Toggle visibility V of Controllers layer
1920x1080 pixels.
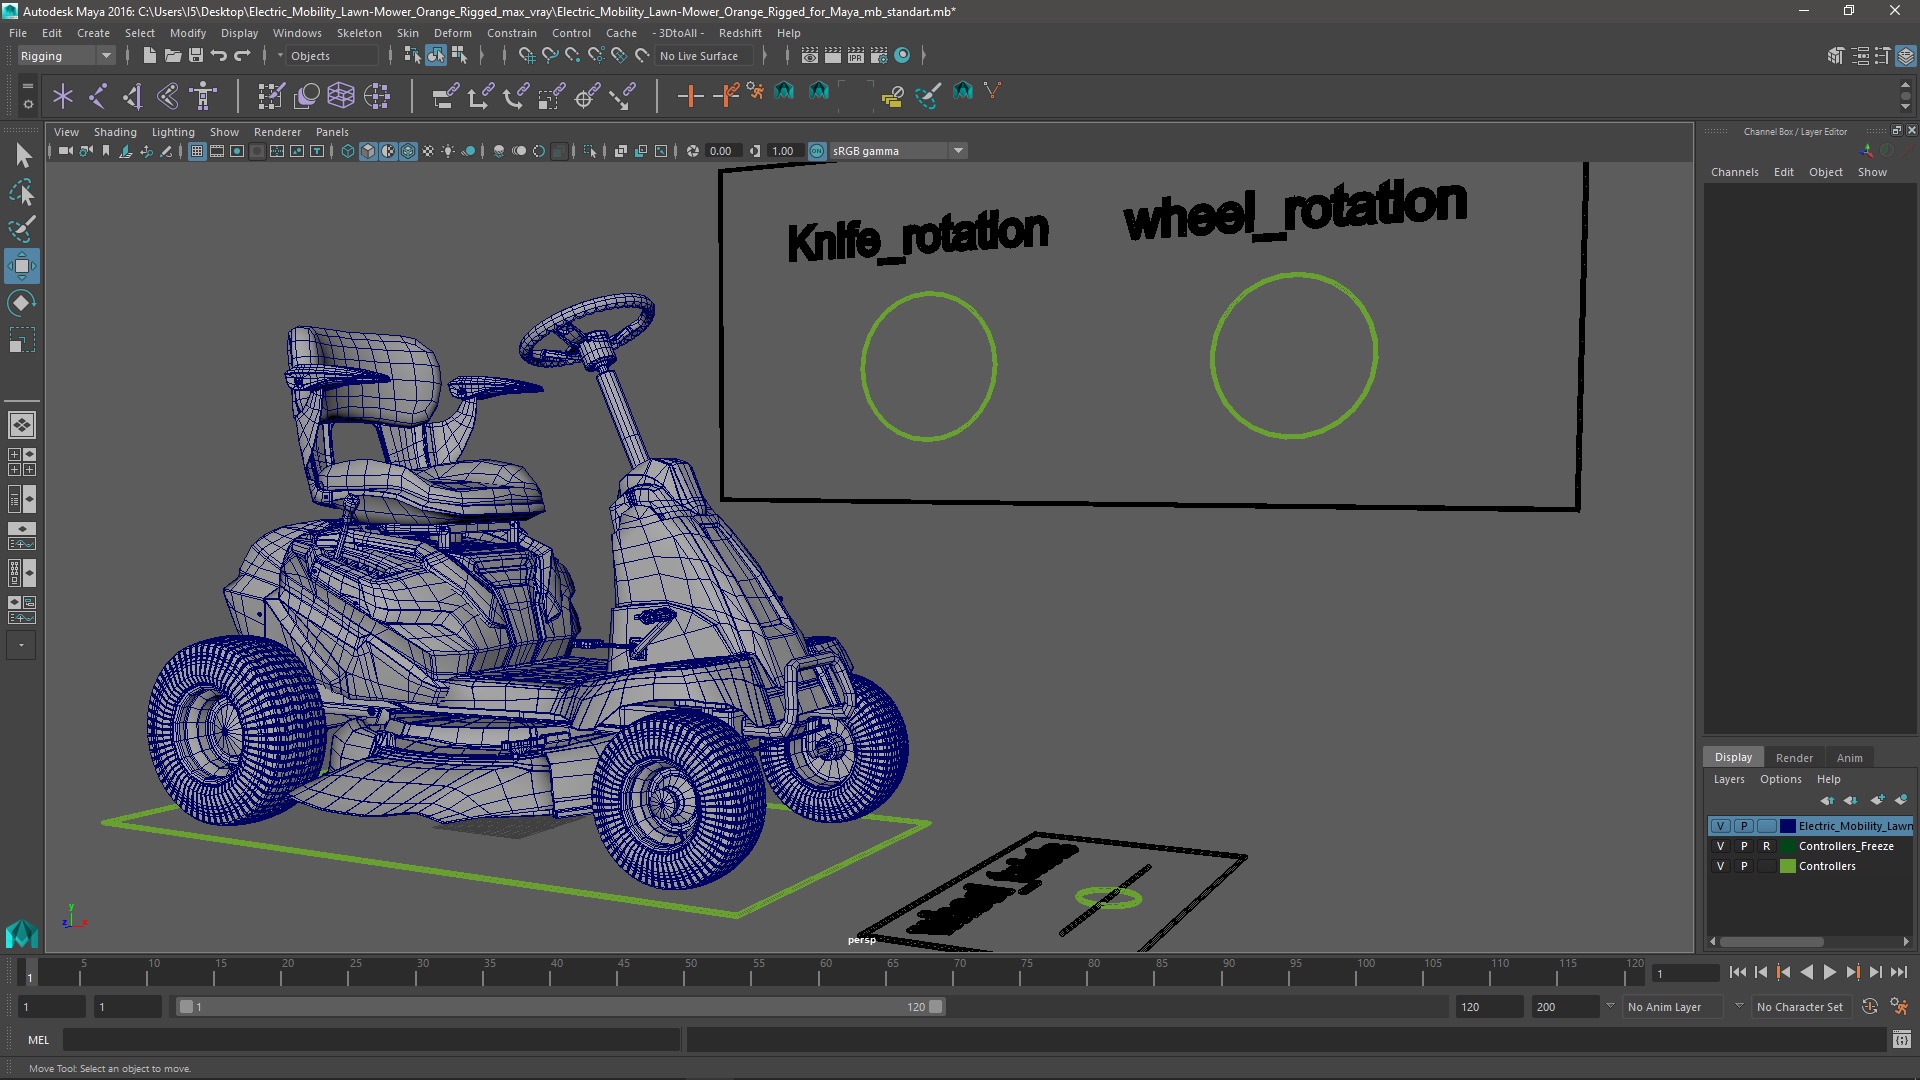[1720, 866]
